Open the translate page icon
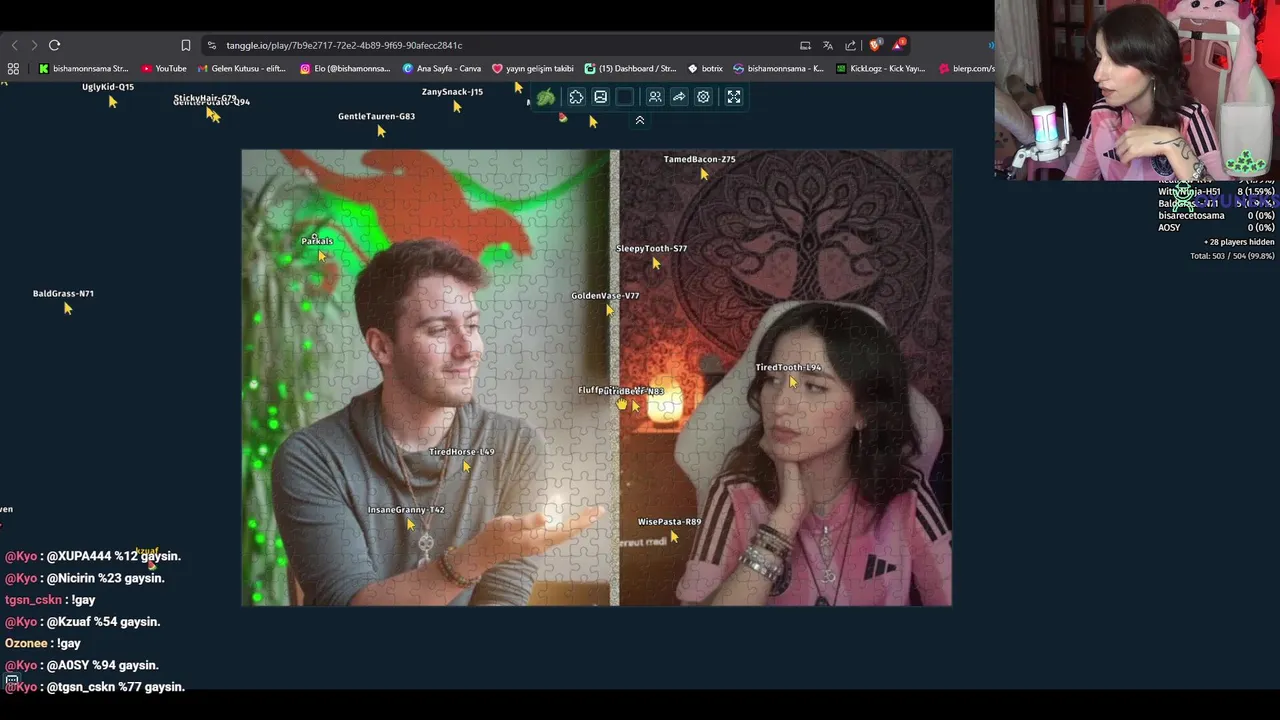This screenshot has height=720, width=1280. [x=828, y=45]
